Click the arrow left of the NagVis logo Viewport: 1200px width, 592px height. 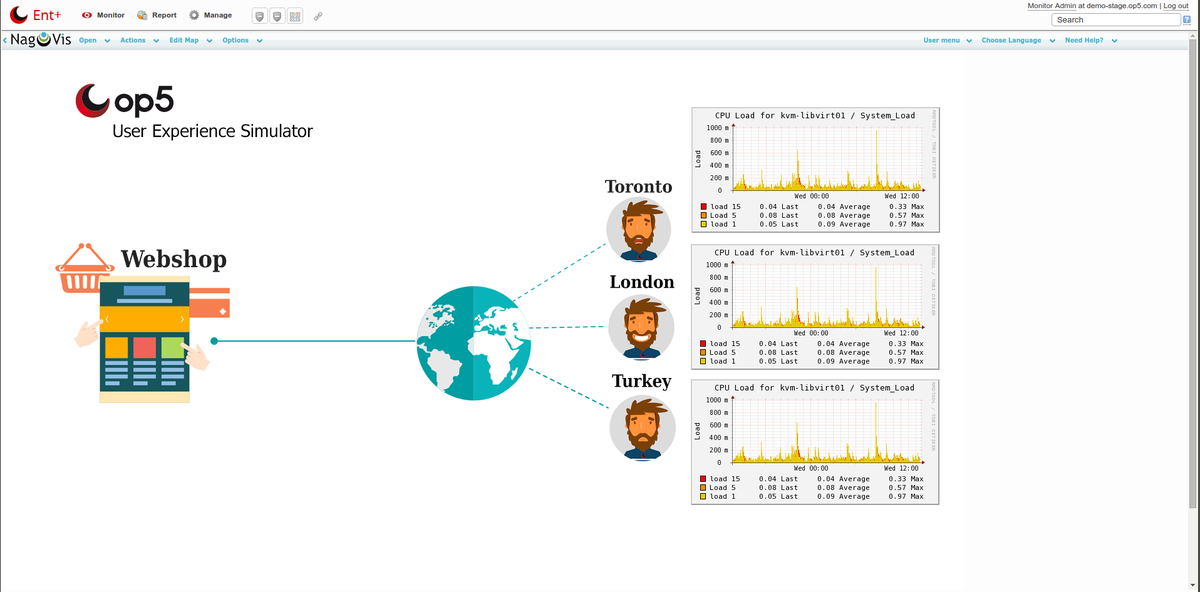click(x=4, y=40)
